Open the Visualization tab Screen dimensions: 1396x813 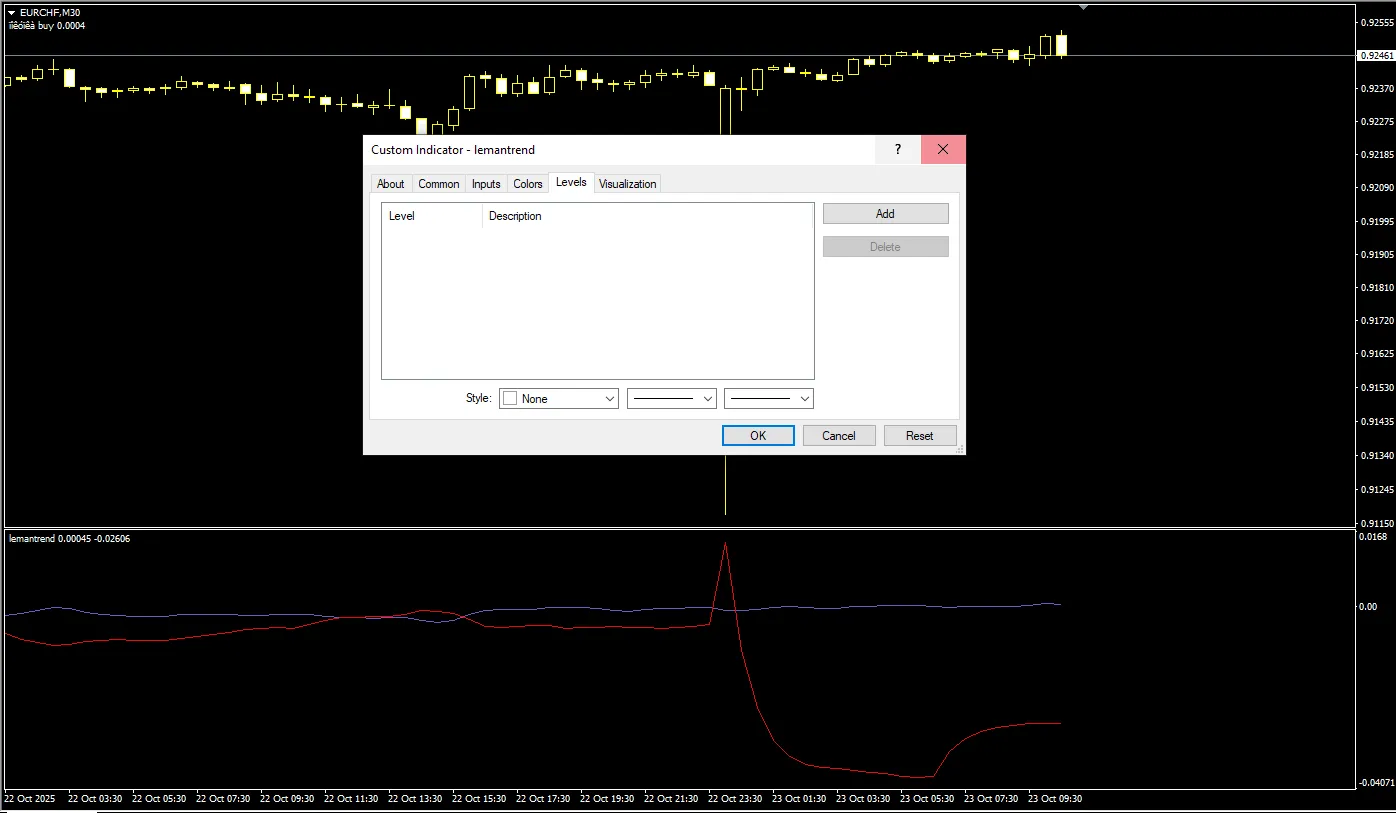[628, 184]
